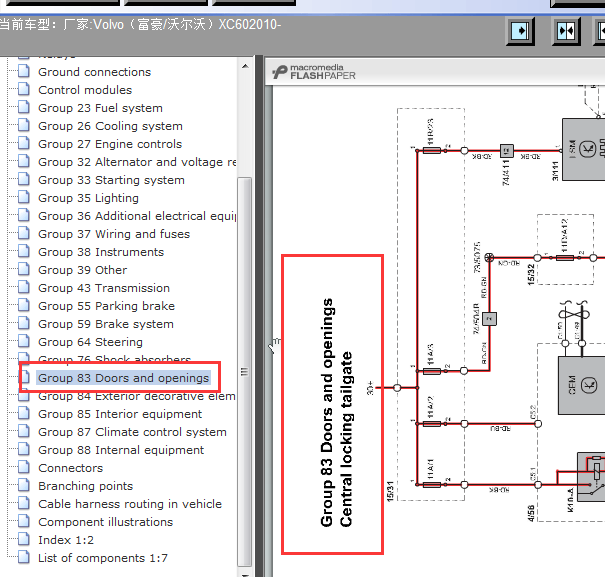Open Cable harness routing in vehicle
The width and height of the screenshot is (605, 577).
130,504
